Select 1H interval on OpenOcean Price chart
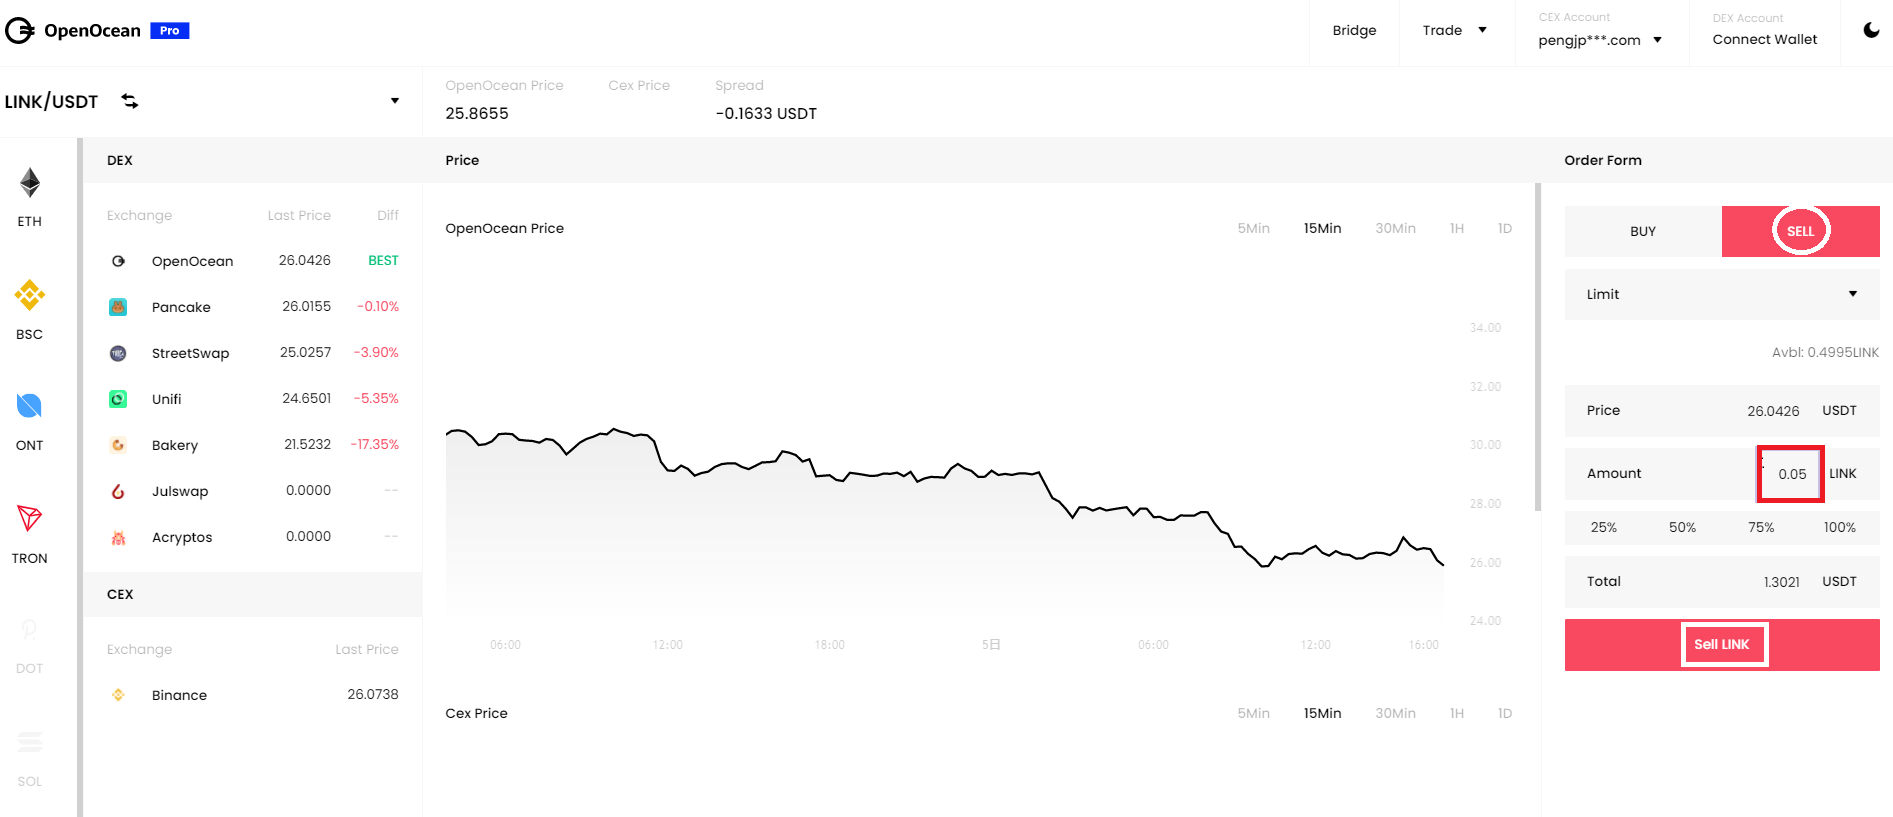Viewport: 1893px width, 817px height. coord(1457,228)
